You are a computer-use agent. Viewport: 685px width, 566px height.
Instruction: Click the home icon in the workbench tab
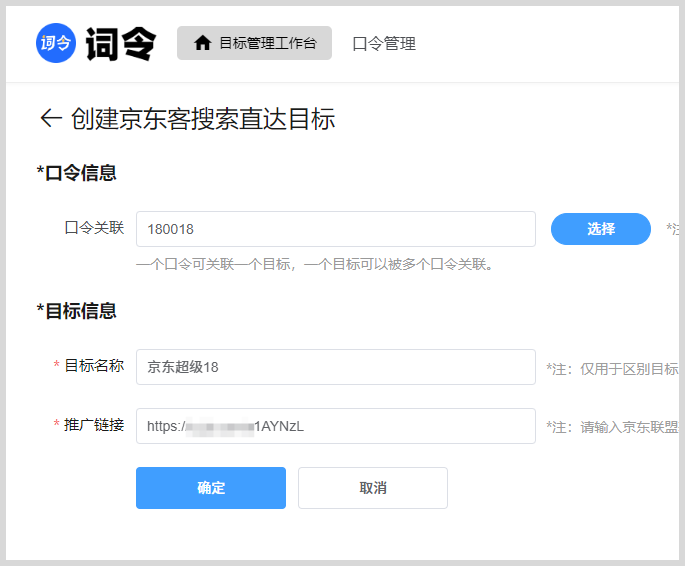pyautogui.click(x=203, y=43)
